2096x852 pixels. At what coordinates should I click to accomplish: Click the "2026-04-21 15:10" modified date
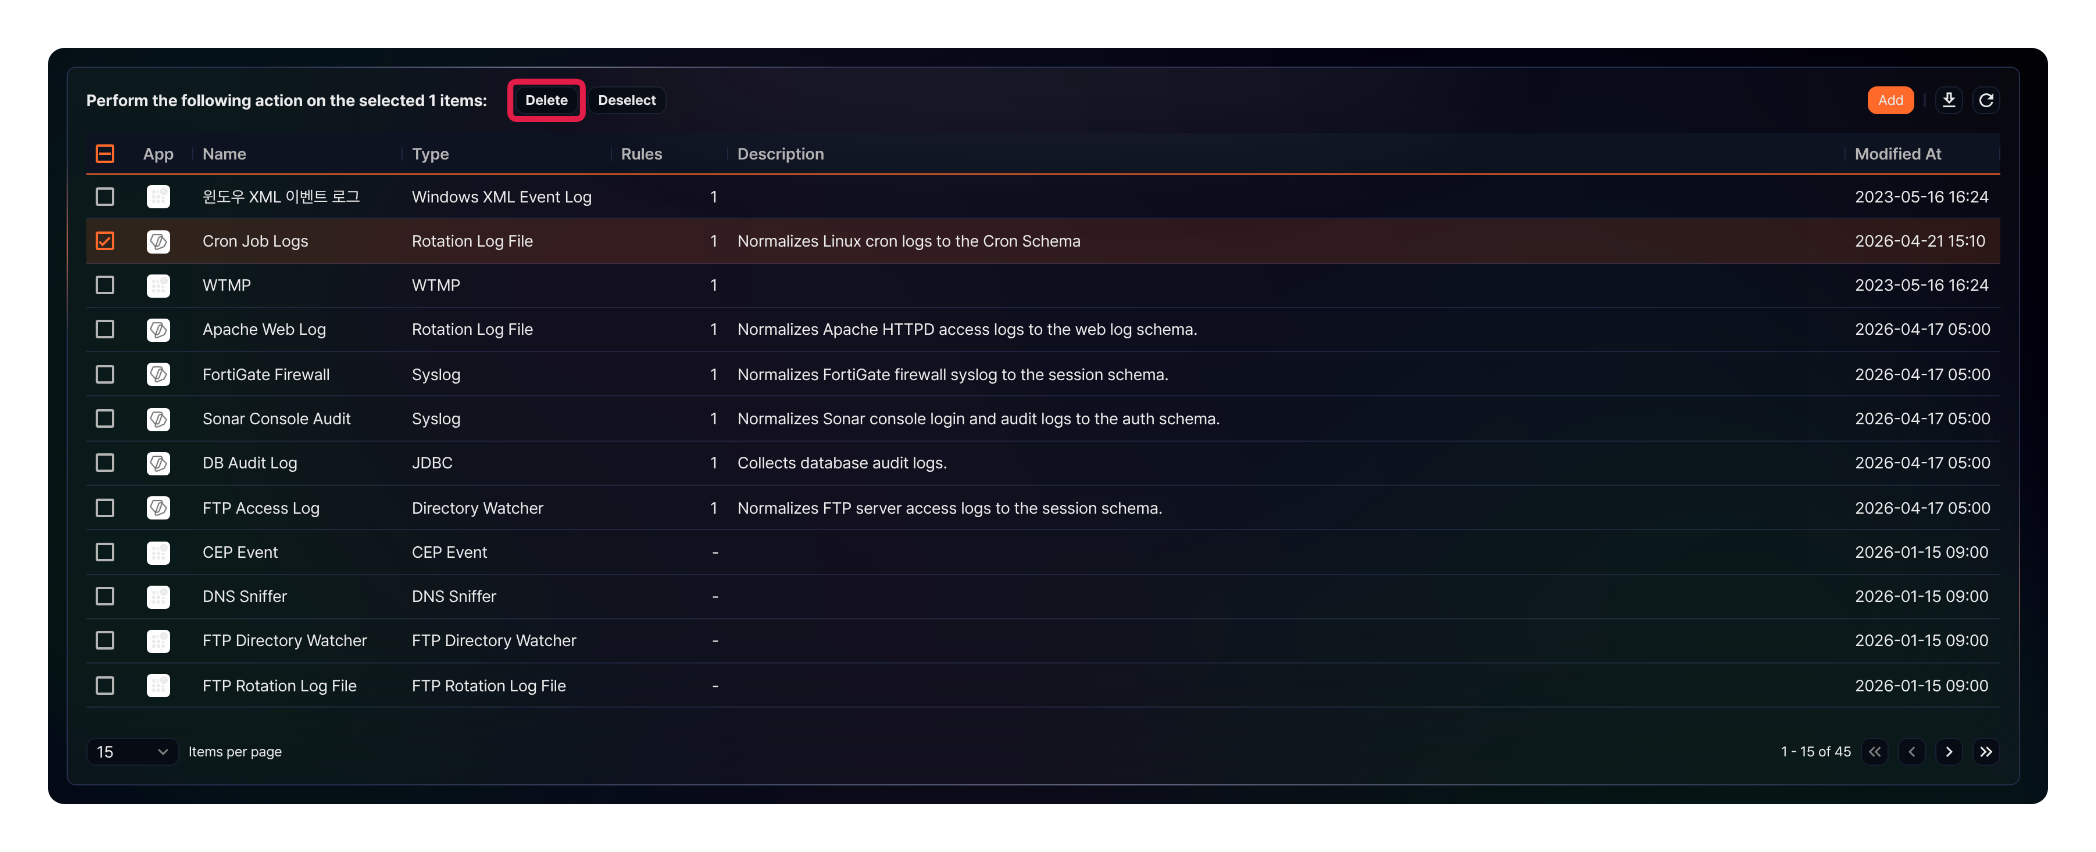1920,241
